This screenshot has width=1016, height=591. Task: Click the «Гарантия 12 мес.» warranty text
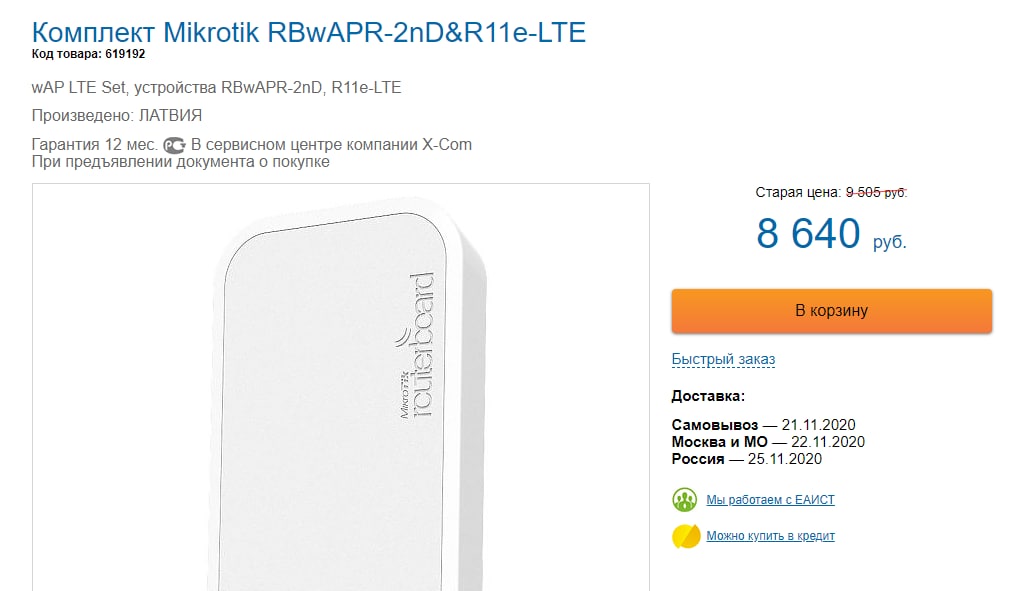(x=94, y=145)
